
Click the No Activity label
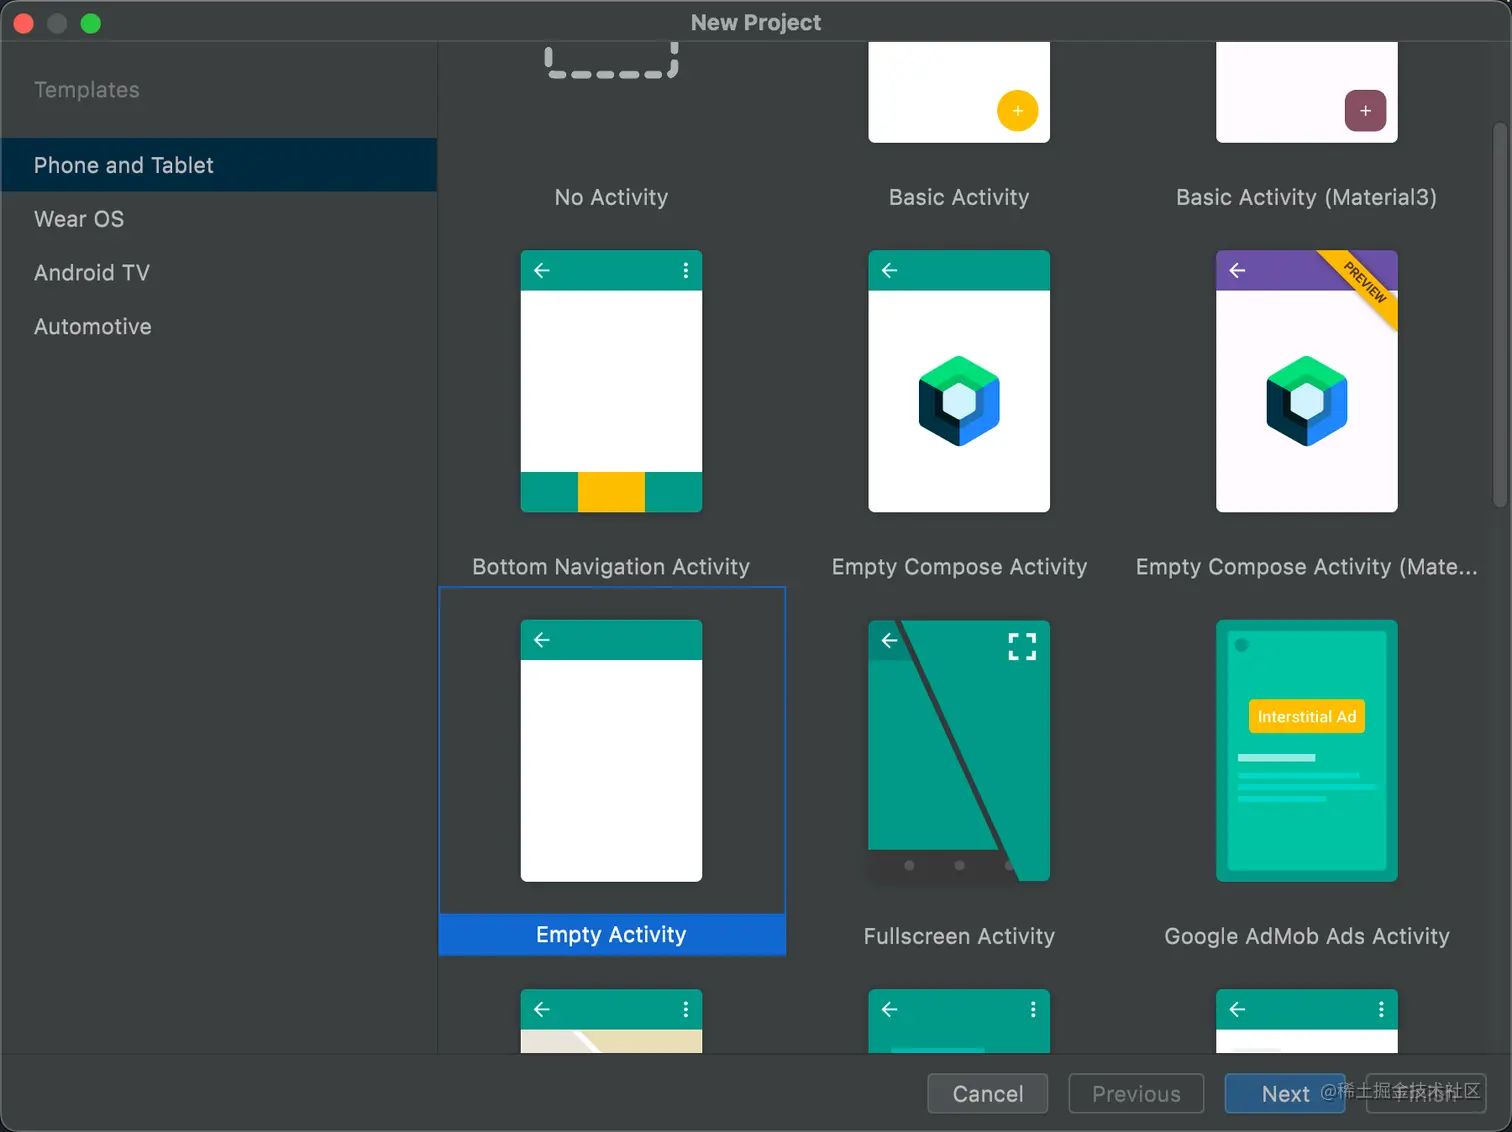click(611, 197)
